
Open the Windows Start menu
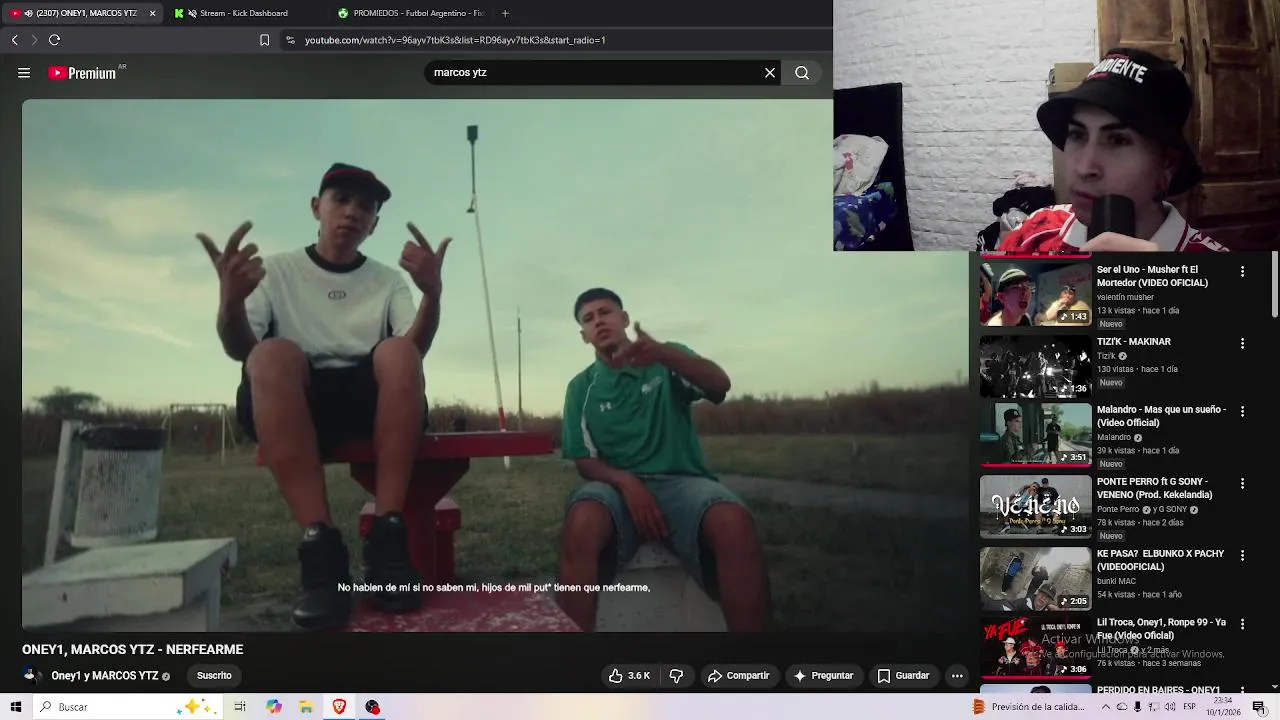[x=16, y=707]
